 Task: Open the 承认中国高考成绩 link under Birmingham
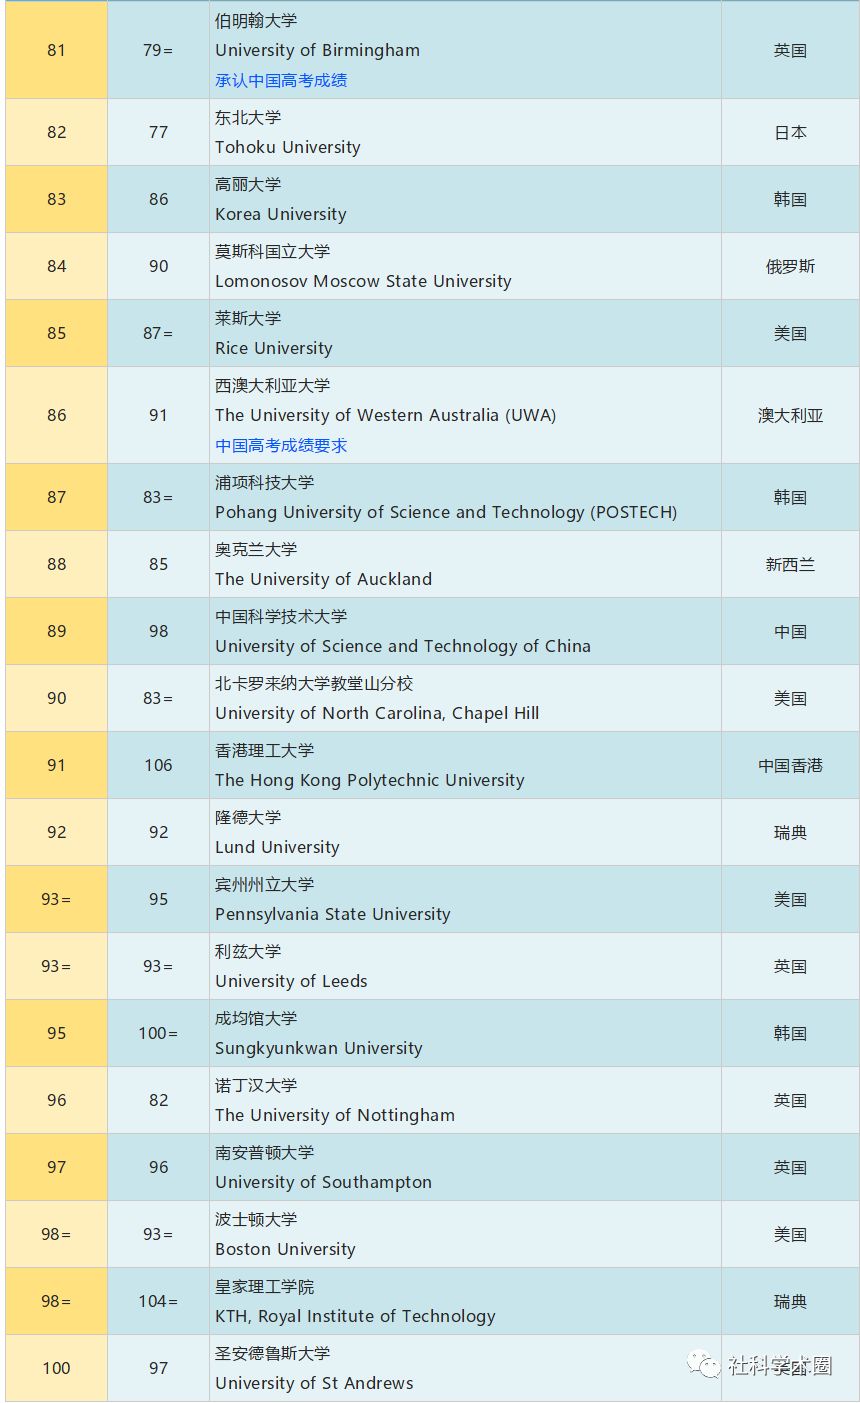click(281, 80)
